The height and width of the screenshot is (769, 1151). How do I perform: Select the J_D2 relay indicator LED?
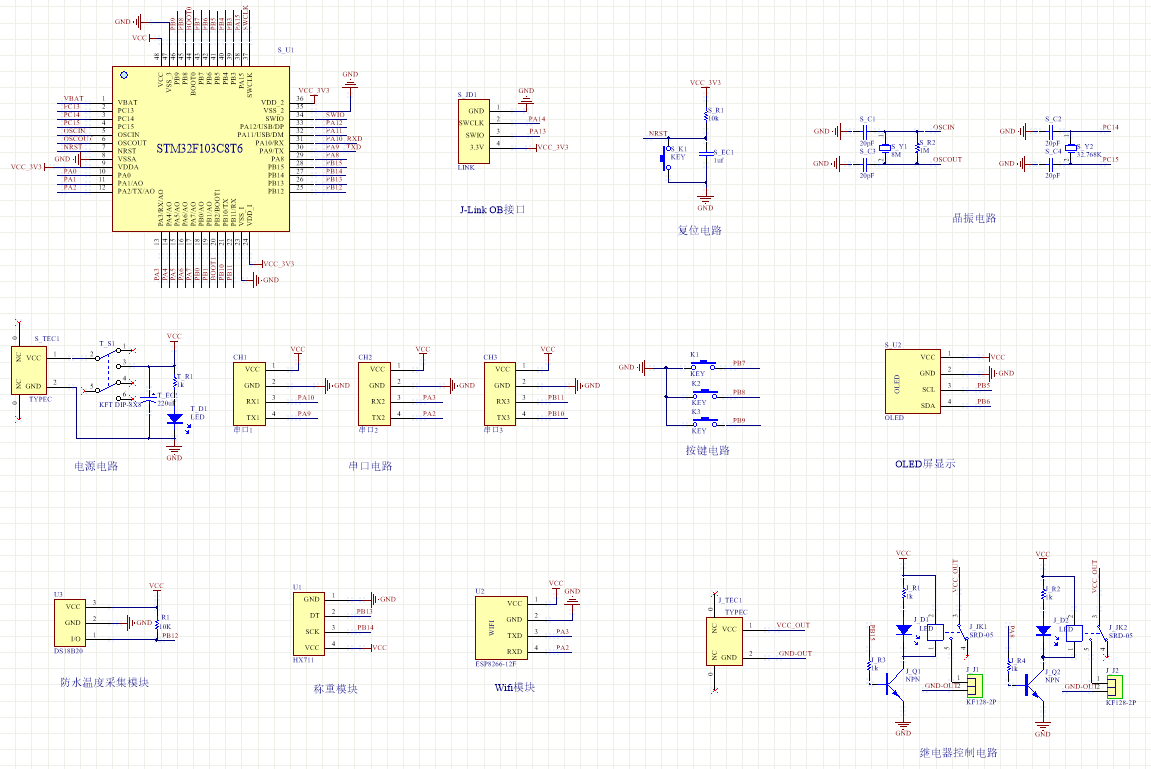(x=1043, y=631)
